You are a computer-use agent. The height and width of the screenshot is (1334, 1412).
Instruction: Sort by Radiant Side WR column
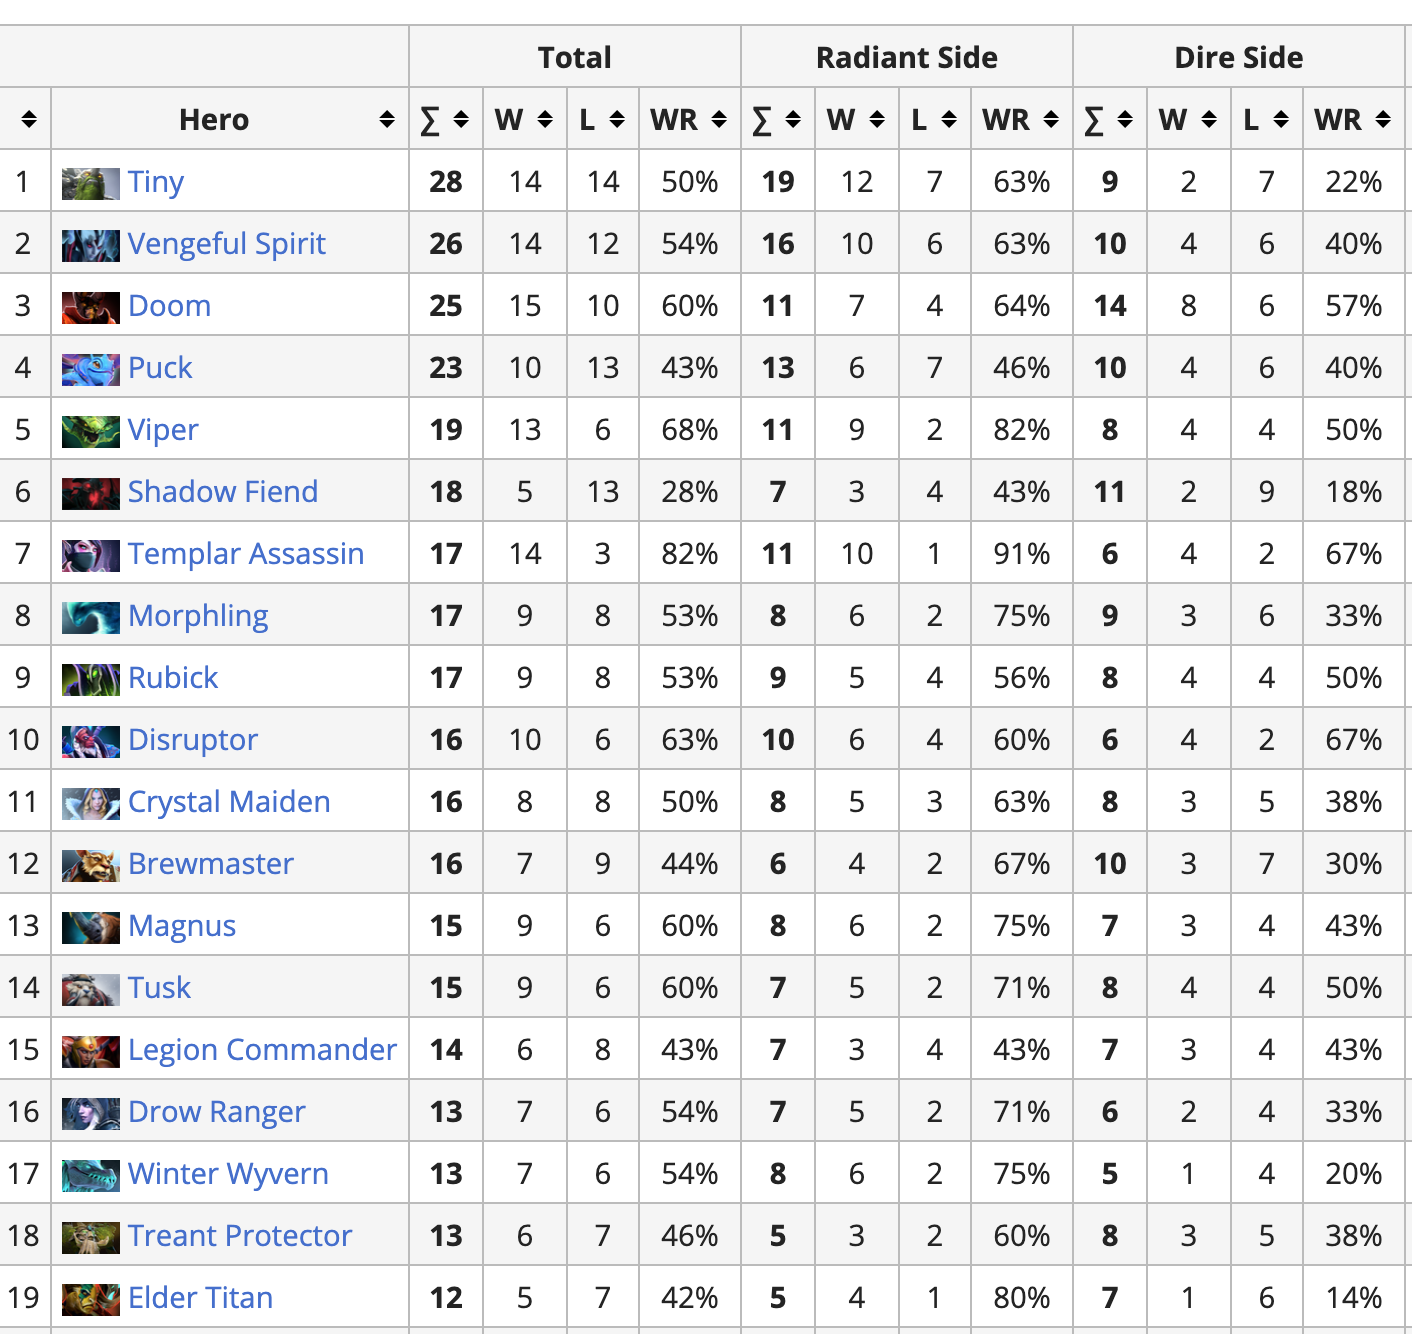click(1050, 120)
